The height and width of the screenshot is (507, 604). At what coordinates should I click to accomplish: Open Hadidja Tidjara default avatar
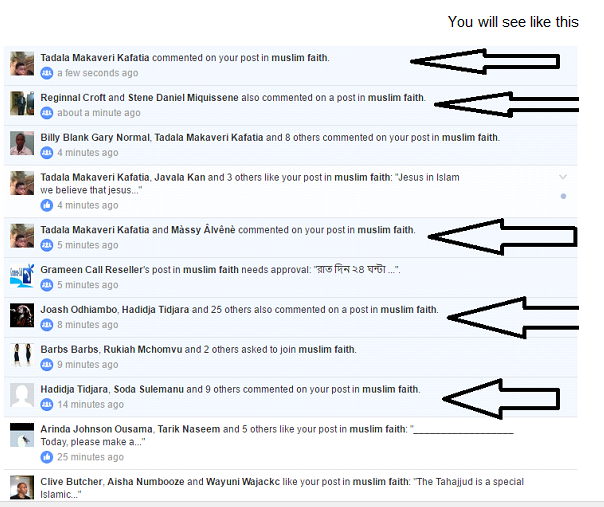coord(22,395)
